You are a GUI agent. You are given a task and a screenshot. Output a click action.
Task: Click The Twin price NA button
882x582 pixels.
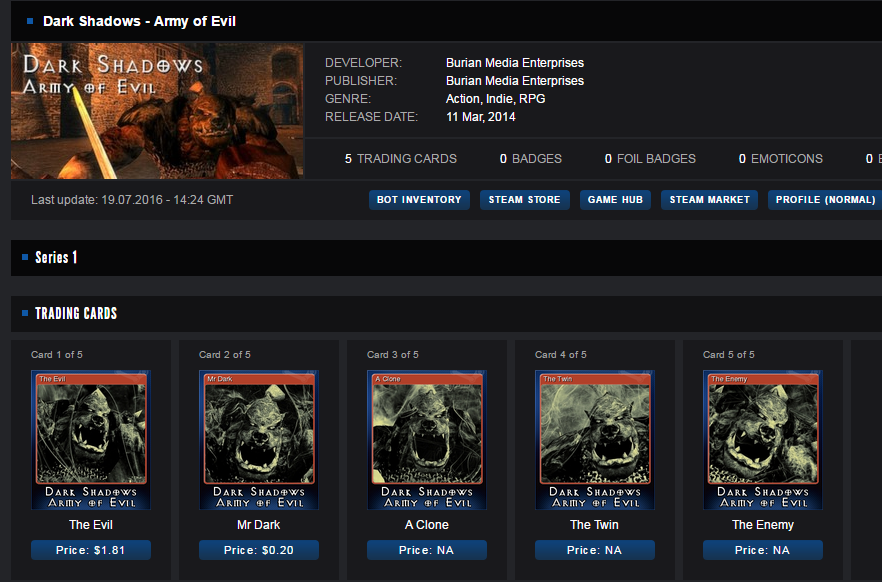click(x=595, y=550)
